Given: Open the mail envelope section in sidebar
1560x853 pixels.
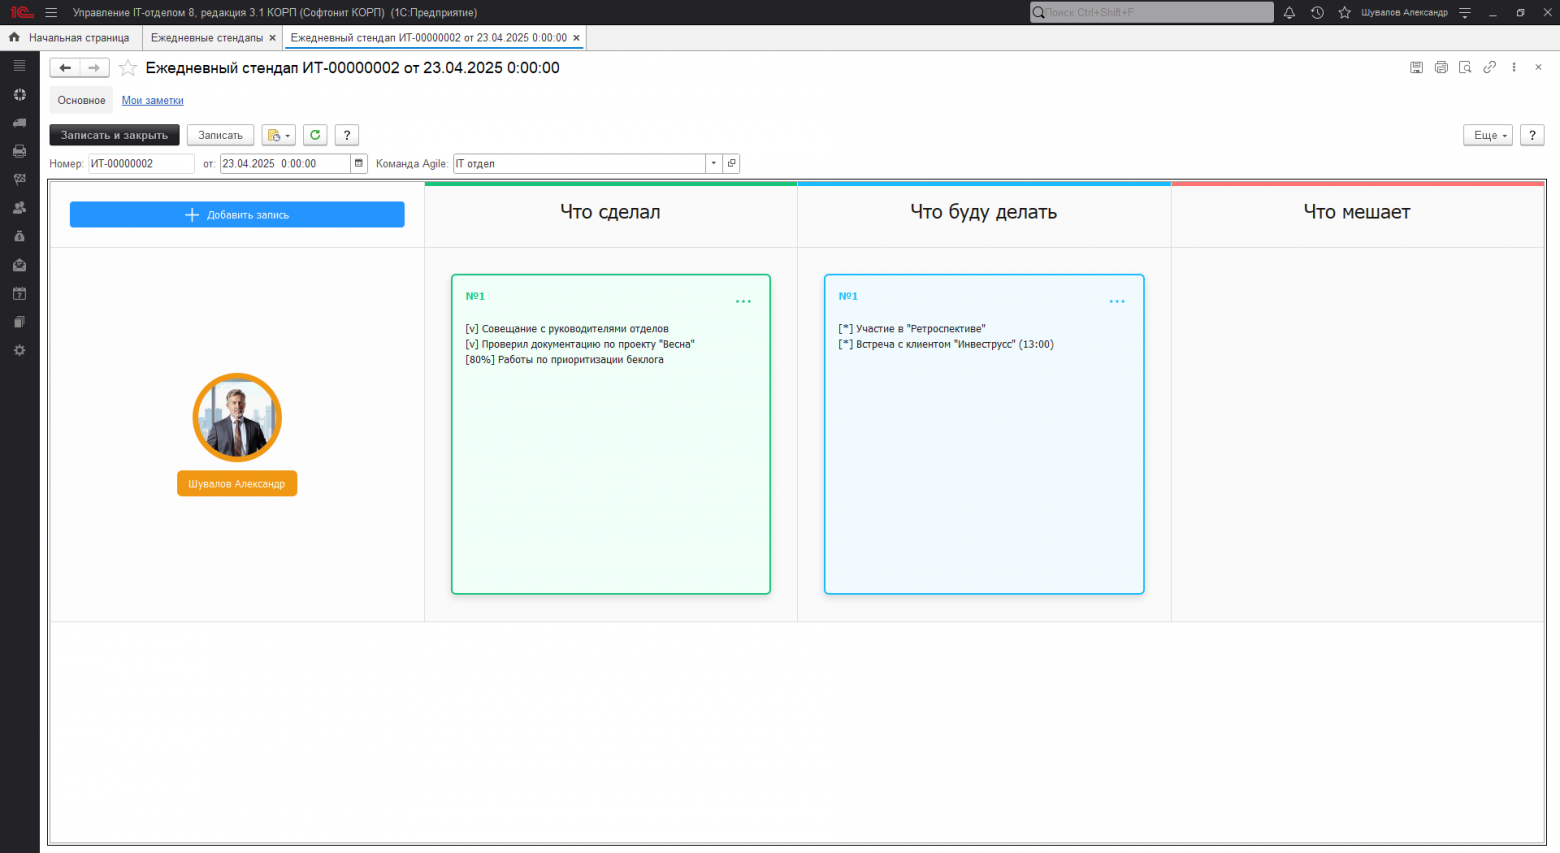Looking at the screenshot, I should click(19, 265).
